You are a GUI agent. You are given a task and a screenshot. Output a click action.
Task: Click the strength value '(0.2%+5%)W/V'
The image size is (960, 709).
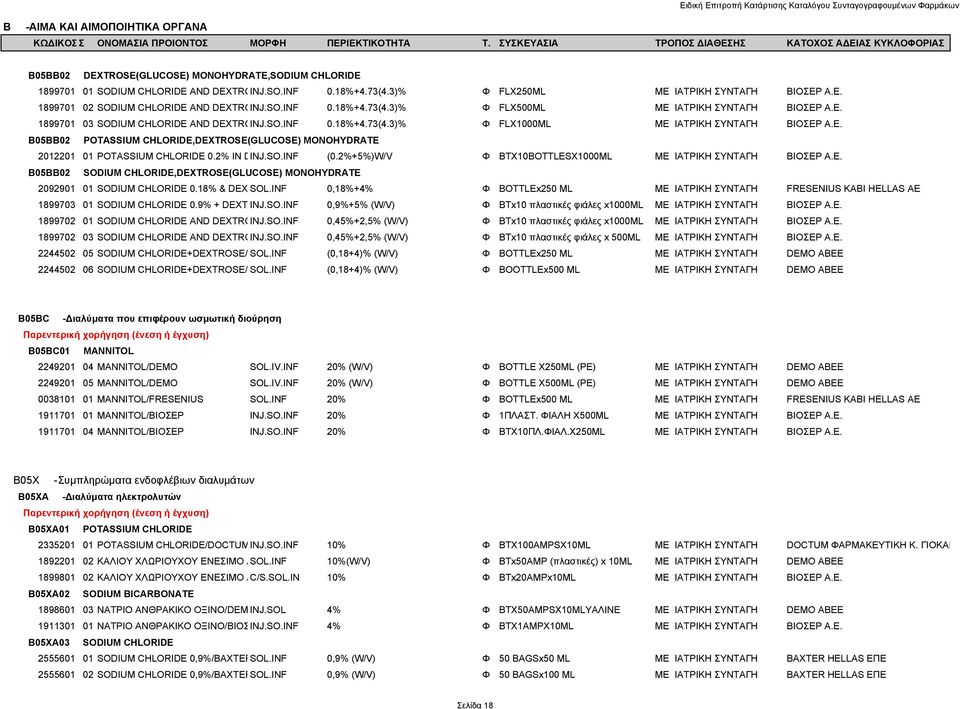coord(359,157)
